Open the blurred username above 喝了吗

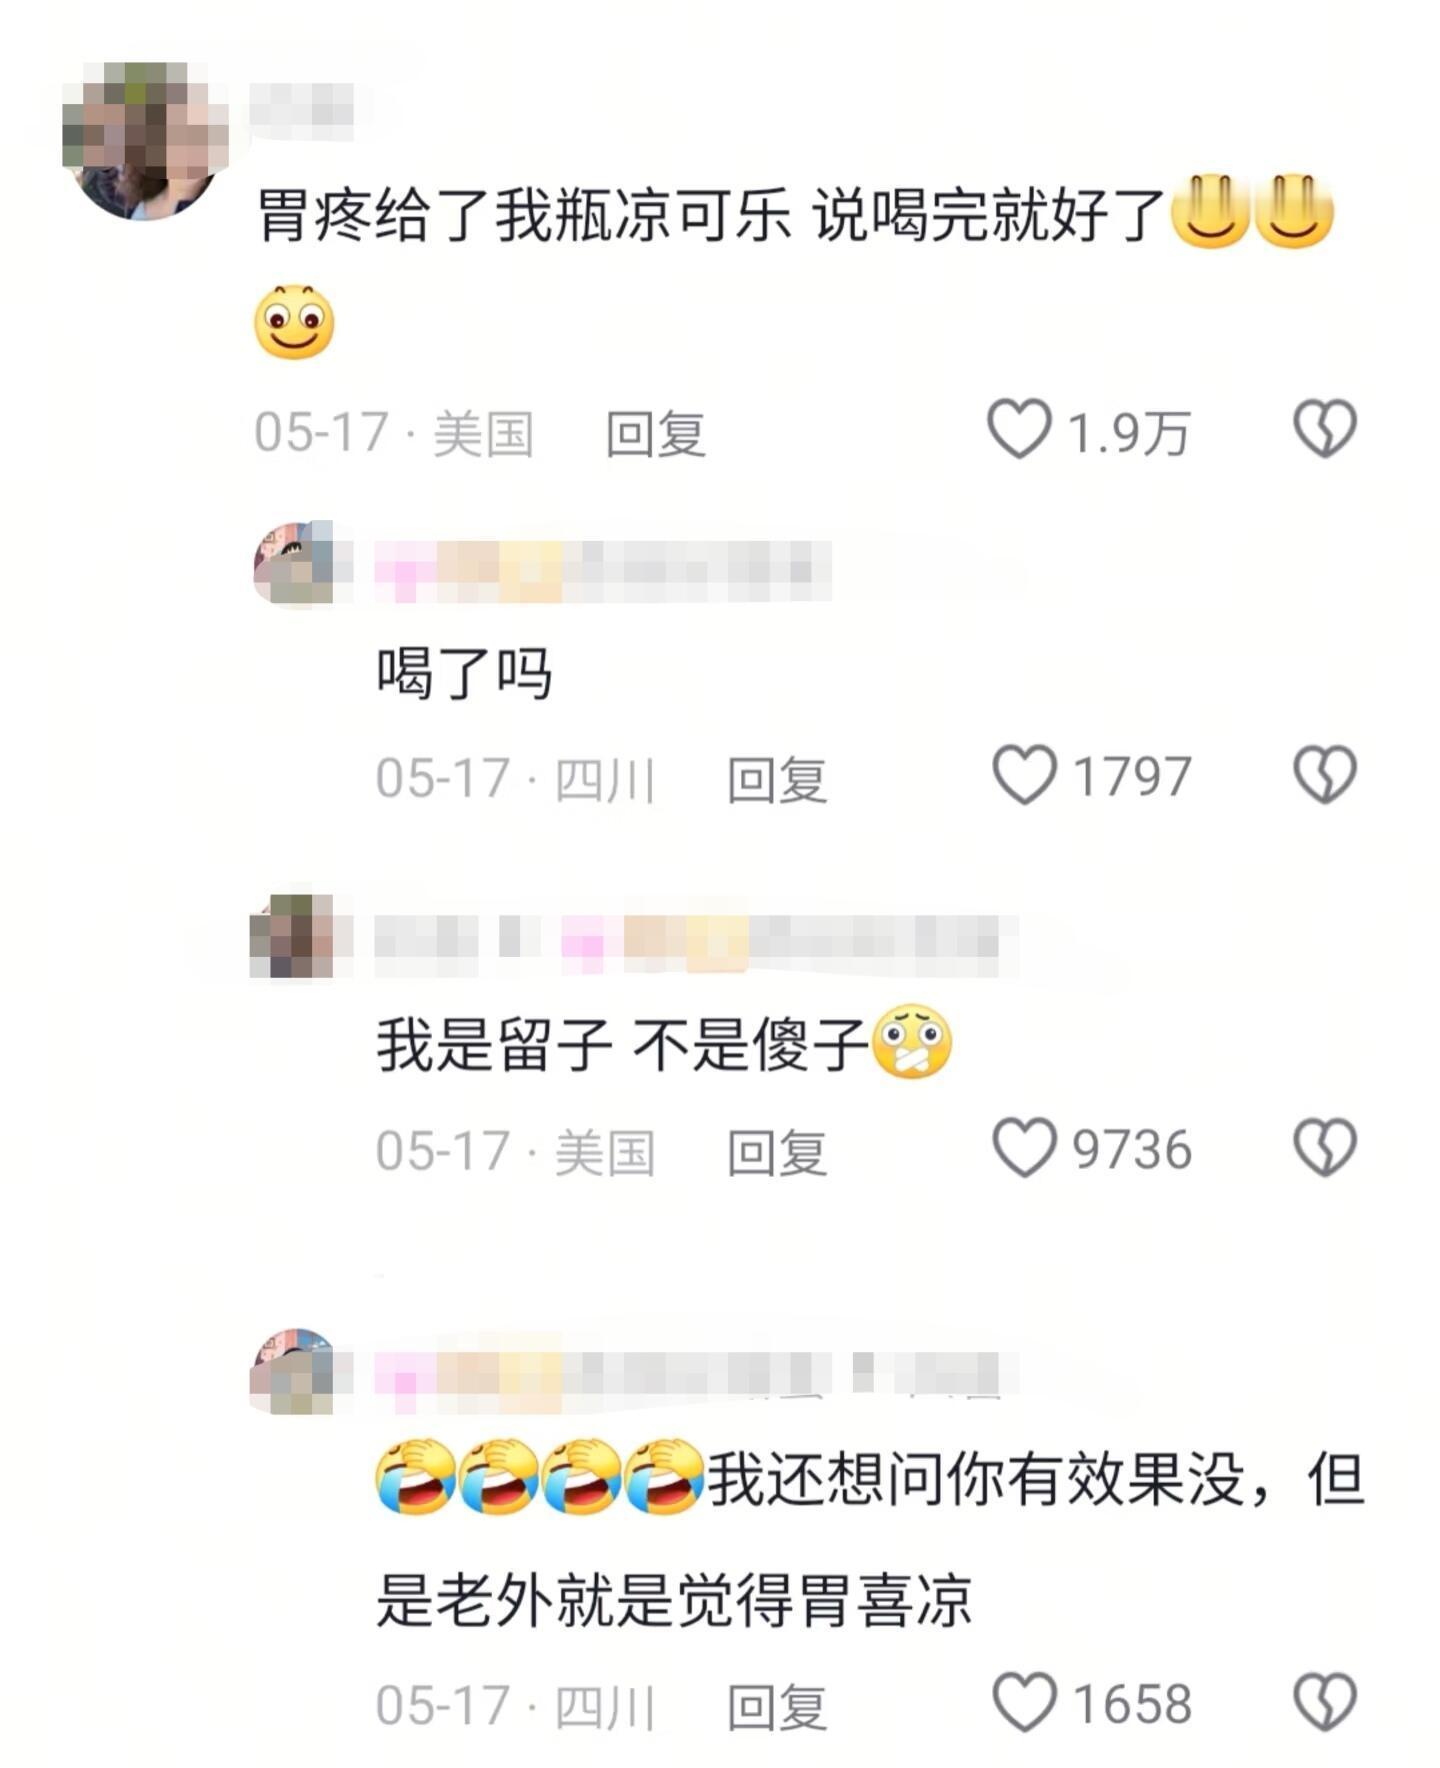(x=603, y=571)
